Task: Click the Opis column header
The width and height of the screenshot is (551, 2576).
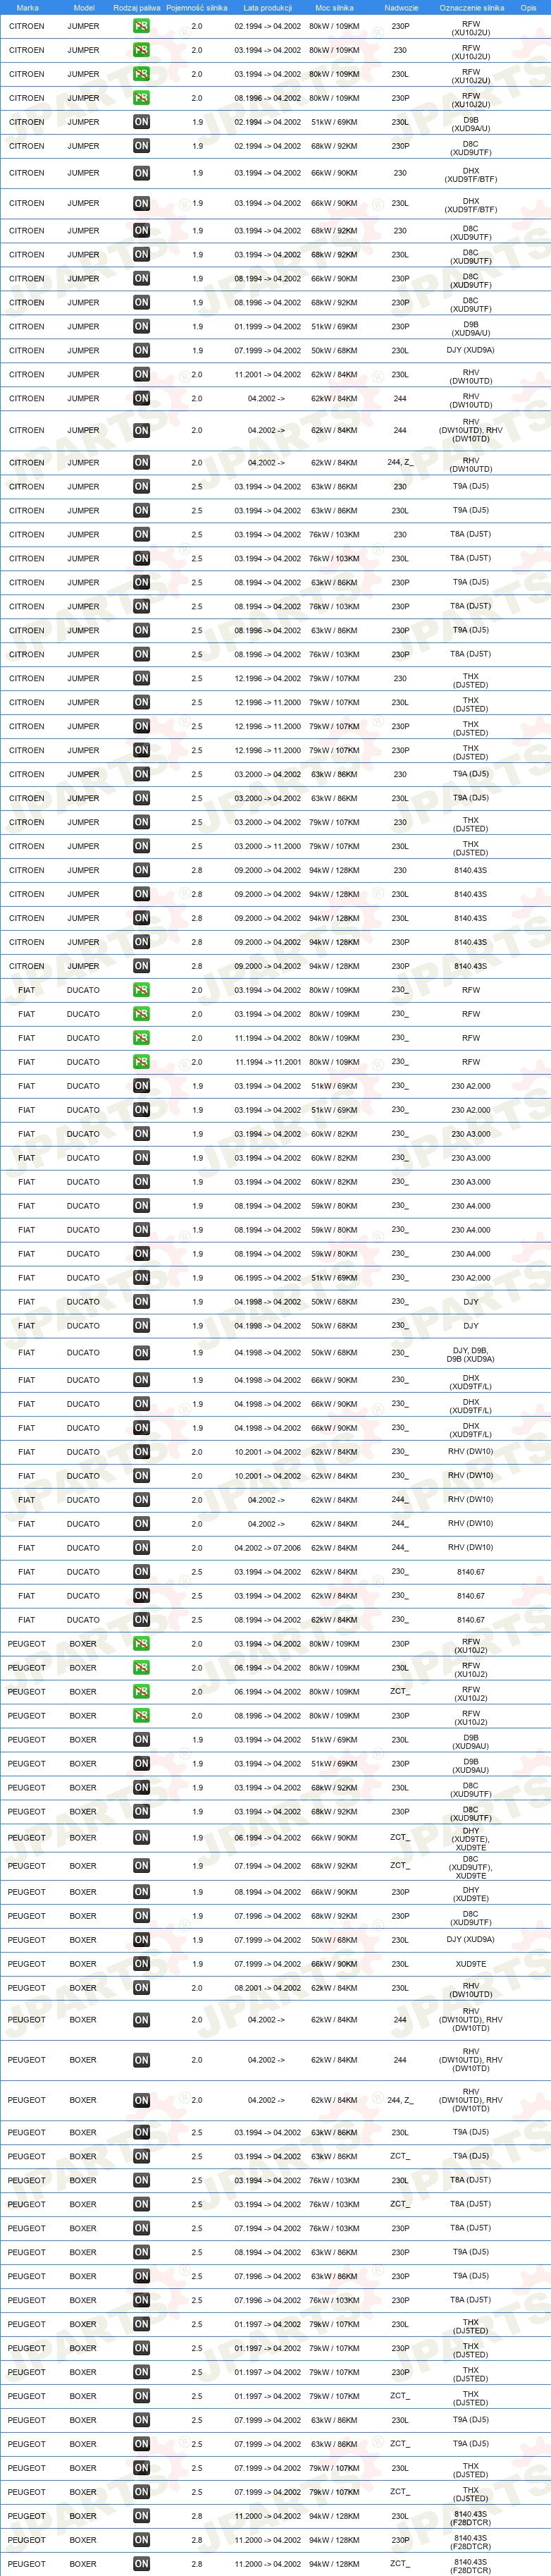Action: point(528,7)
